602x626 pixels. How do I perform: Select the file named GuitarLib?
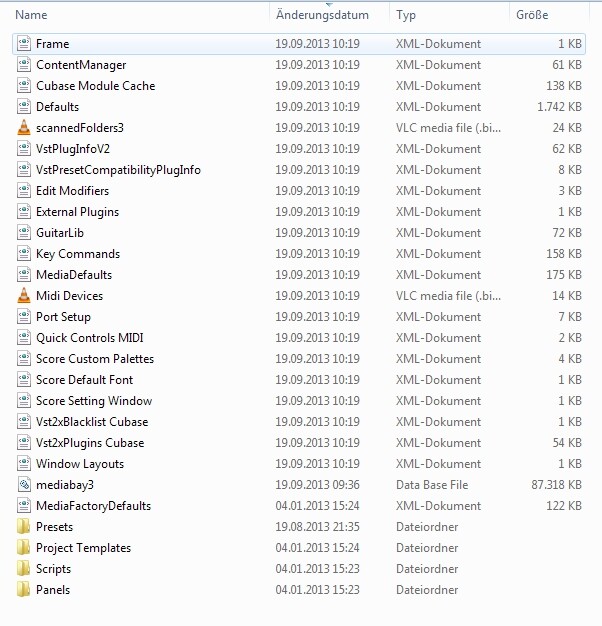pos(60,233)
